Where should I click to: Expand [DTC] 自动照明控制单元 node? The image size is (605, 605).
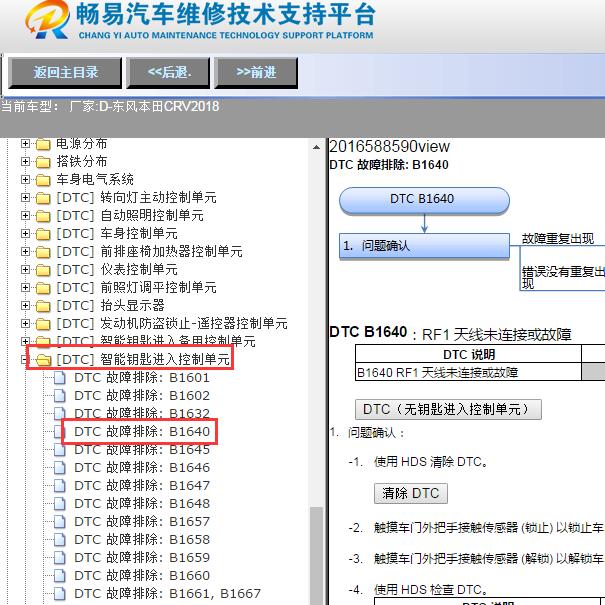(25, 215)
